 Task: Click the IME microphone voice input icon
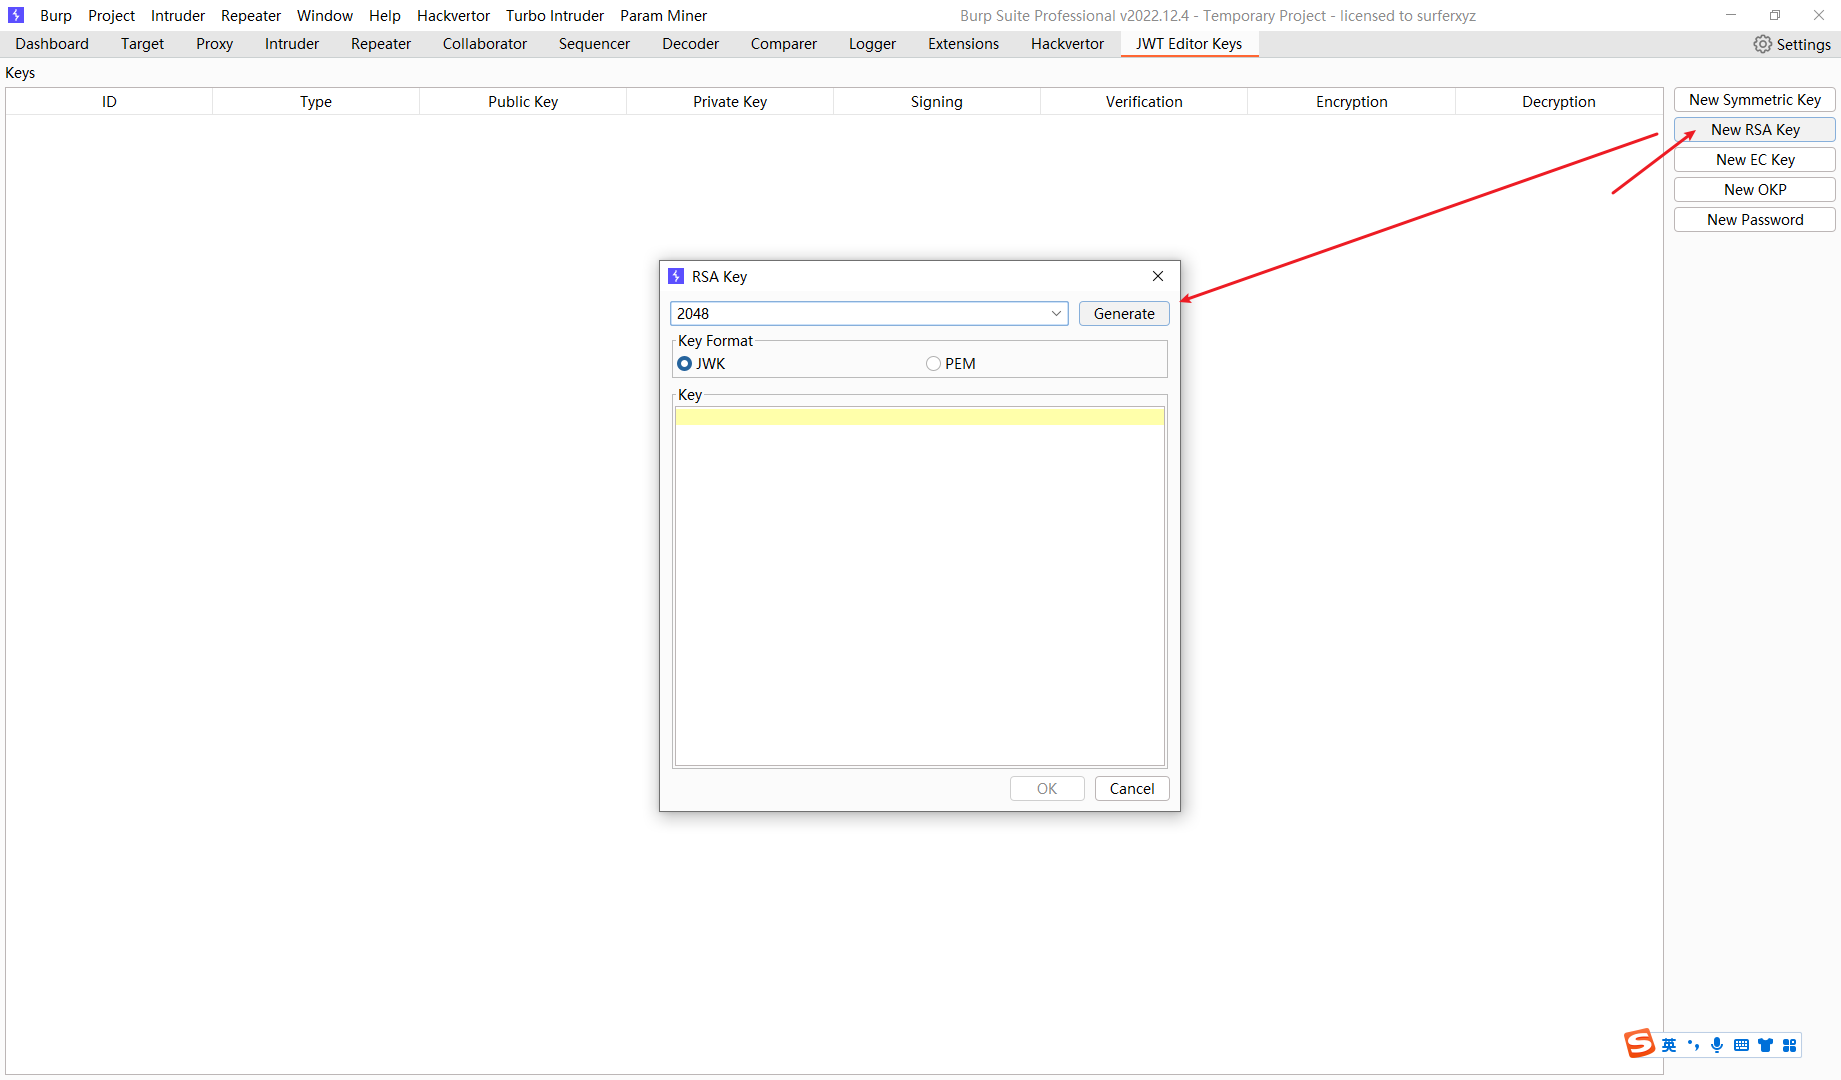[1717, 1045]
